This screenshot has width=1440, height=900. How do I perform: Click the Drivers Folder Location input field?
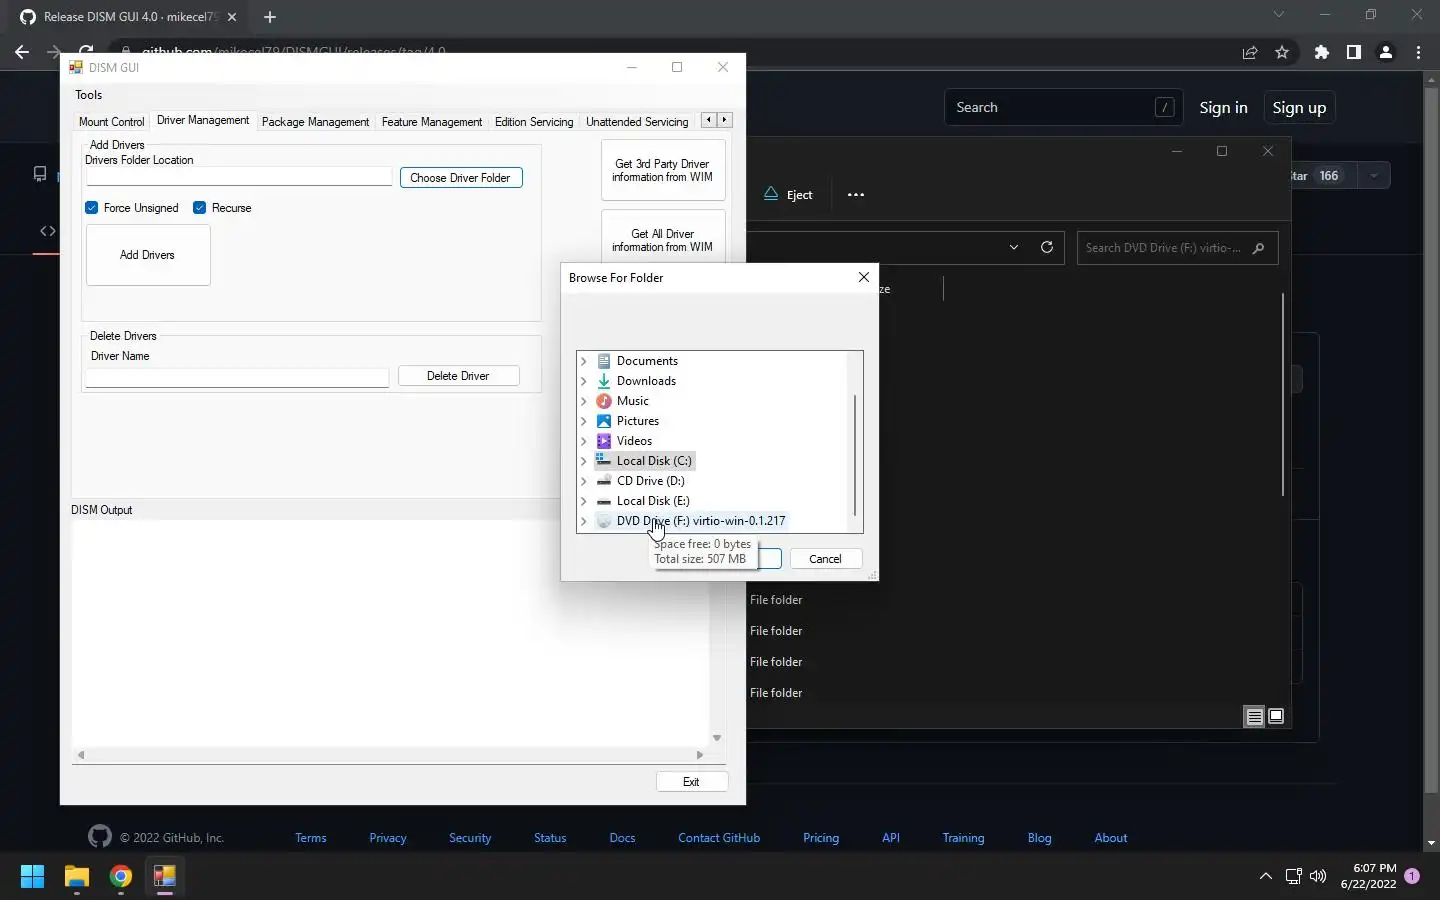tap(239, 177)
